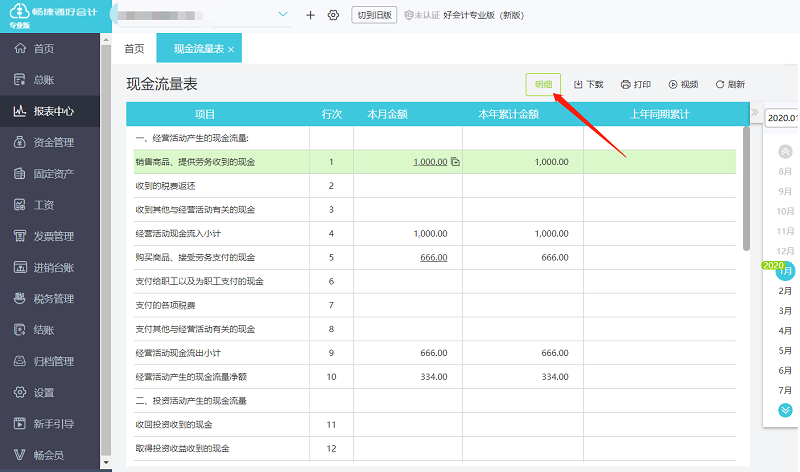Open the 明细 detail view
The height and width of the screenshot is (472, 800).
pyautogui.click(x=543, y=85)
